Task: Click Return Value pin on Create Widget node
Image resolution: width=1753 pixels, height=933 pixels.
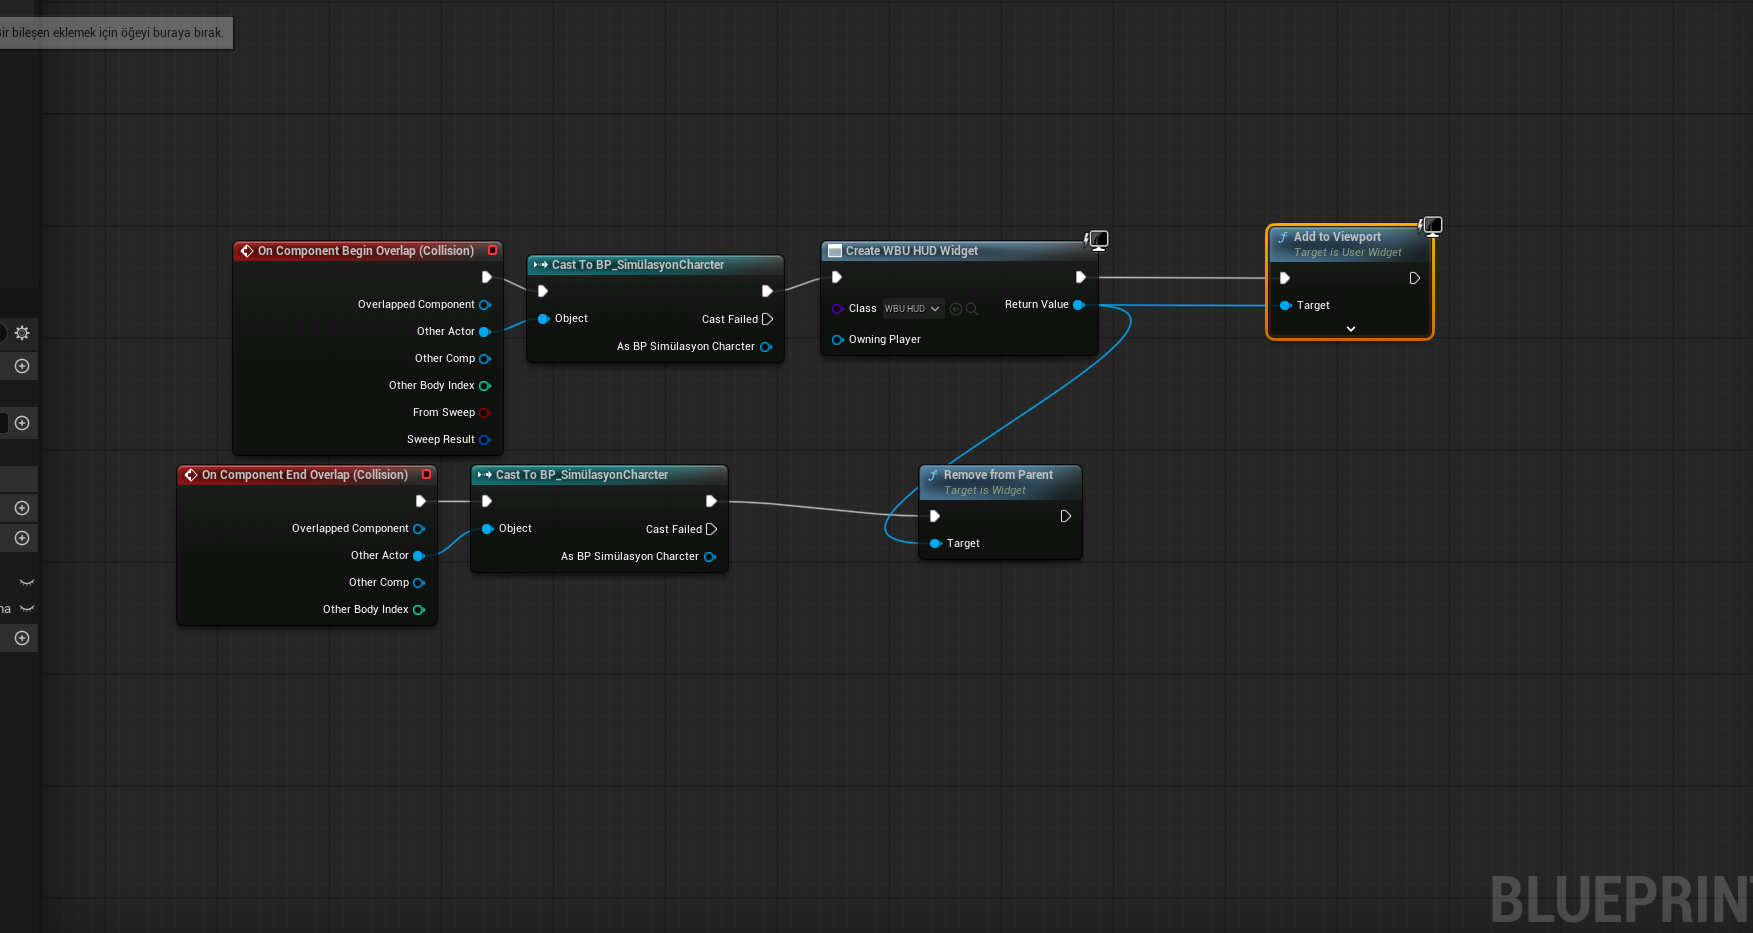Action: click(x=1079, y=305)
